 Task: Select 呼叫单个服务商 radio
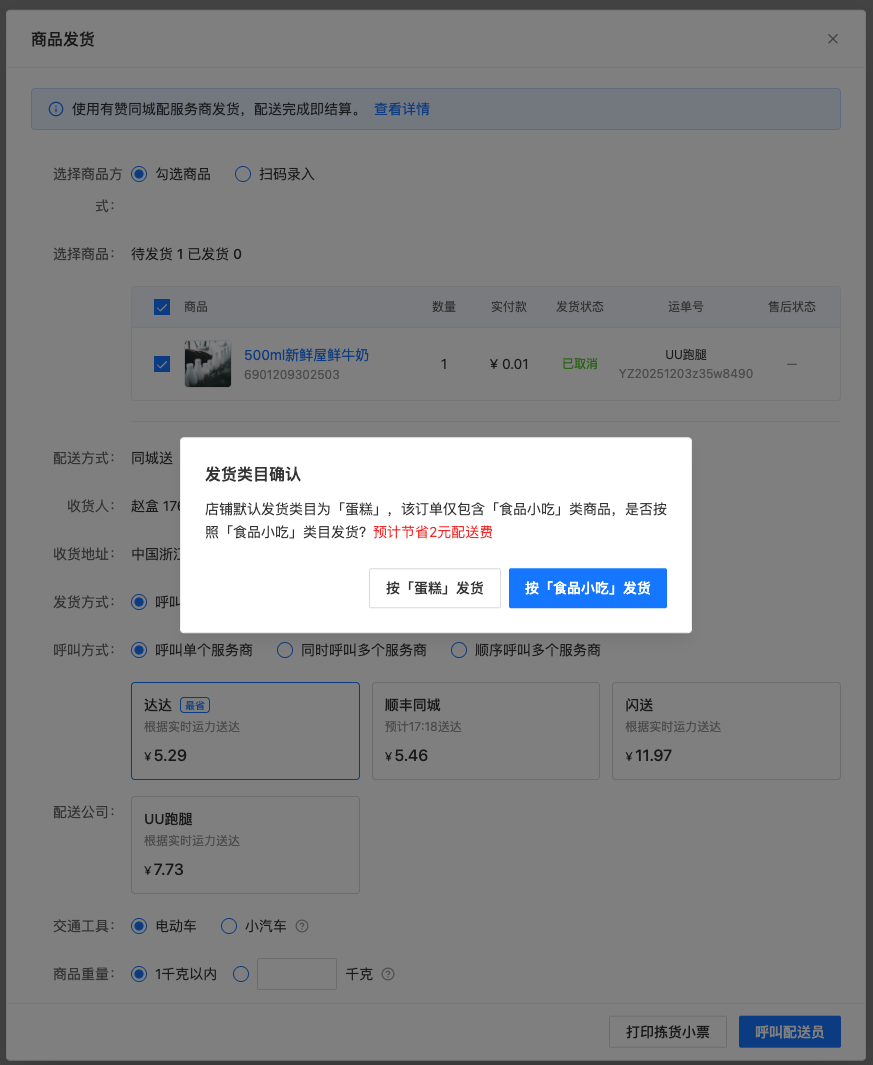click(x=139, y=650)
